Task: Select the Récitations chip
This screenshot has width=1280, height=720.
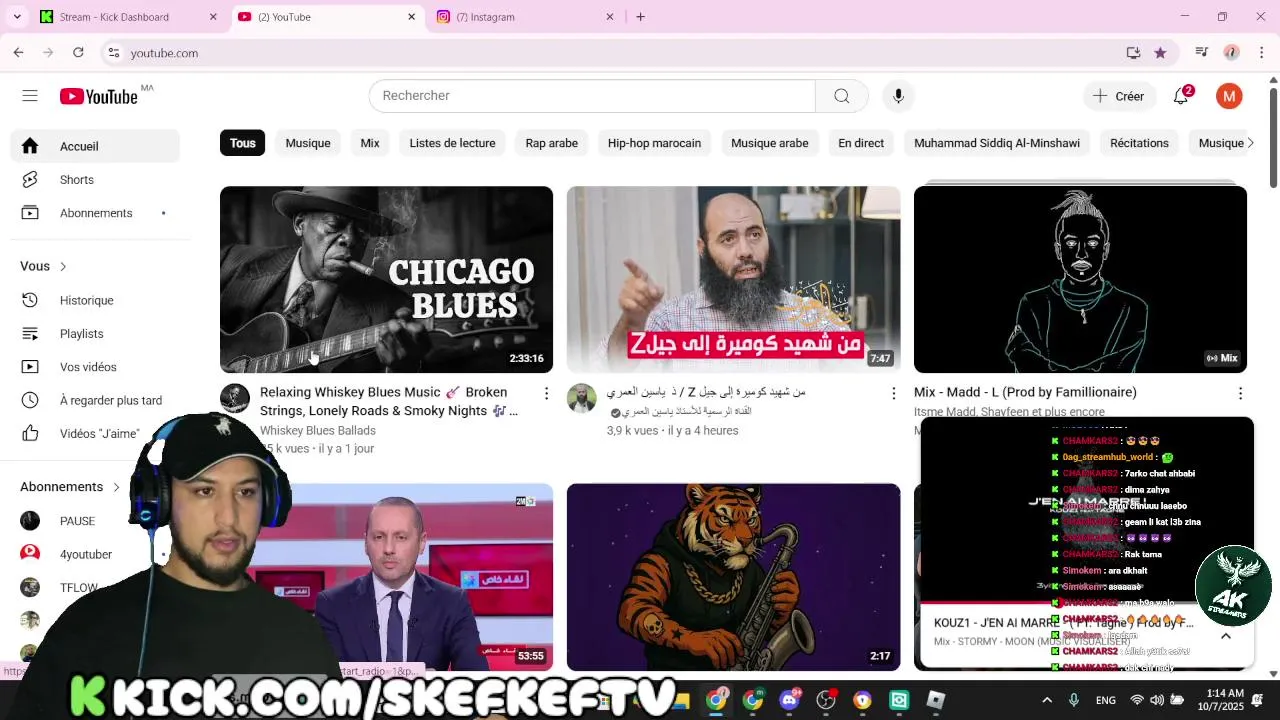Action: (x=1139, y=143)
